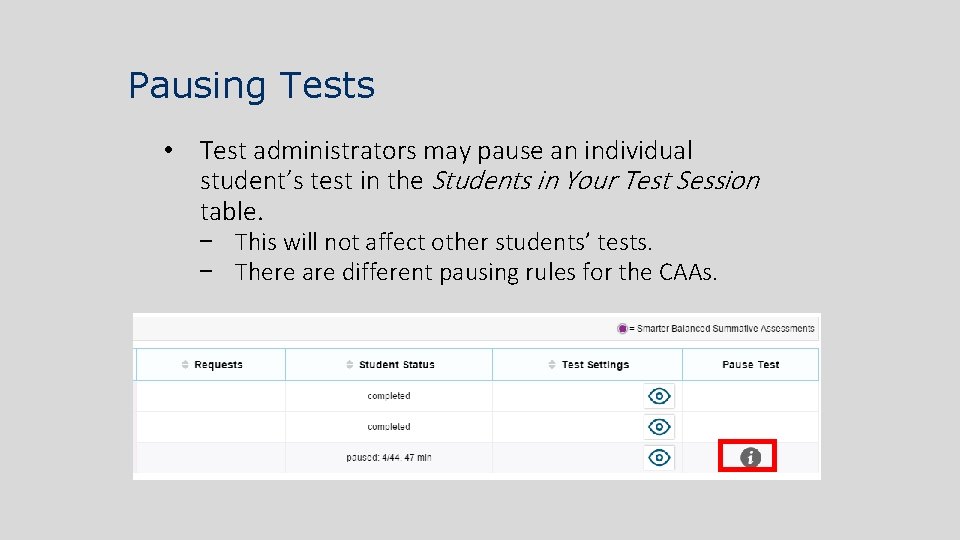Image resolution: width=960 pixels, height=540 pixels.
Task: Click the Requests column header label
Action: coord(218,365)
